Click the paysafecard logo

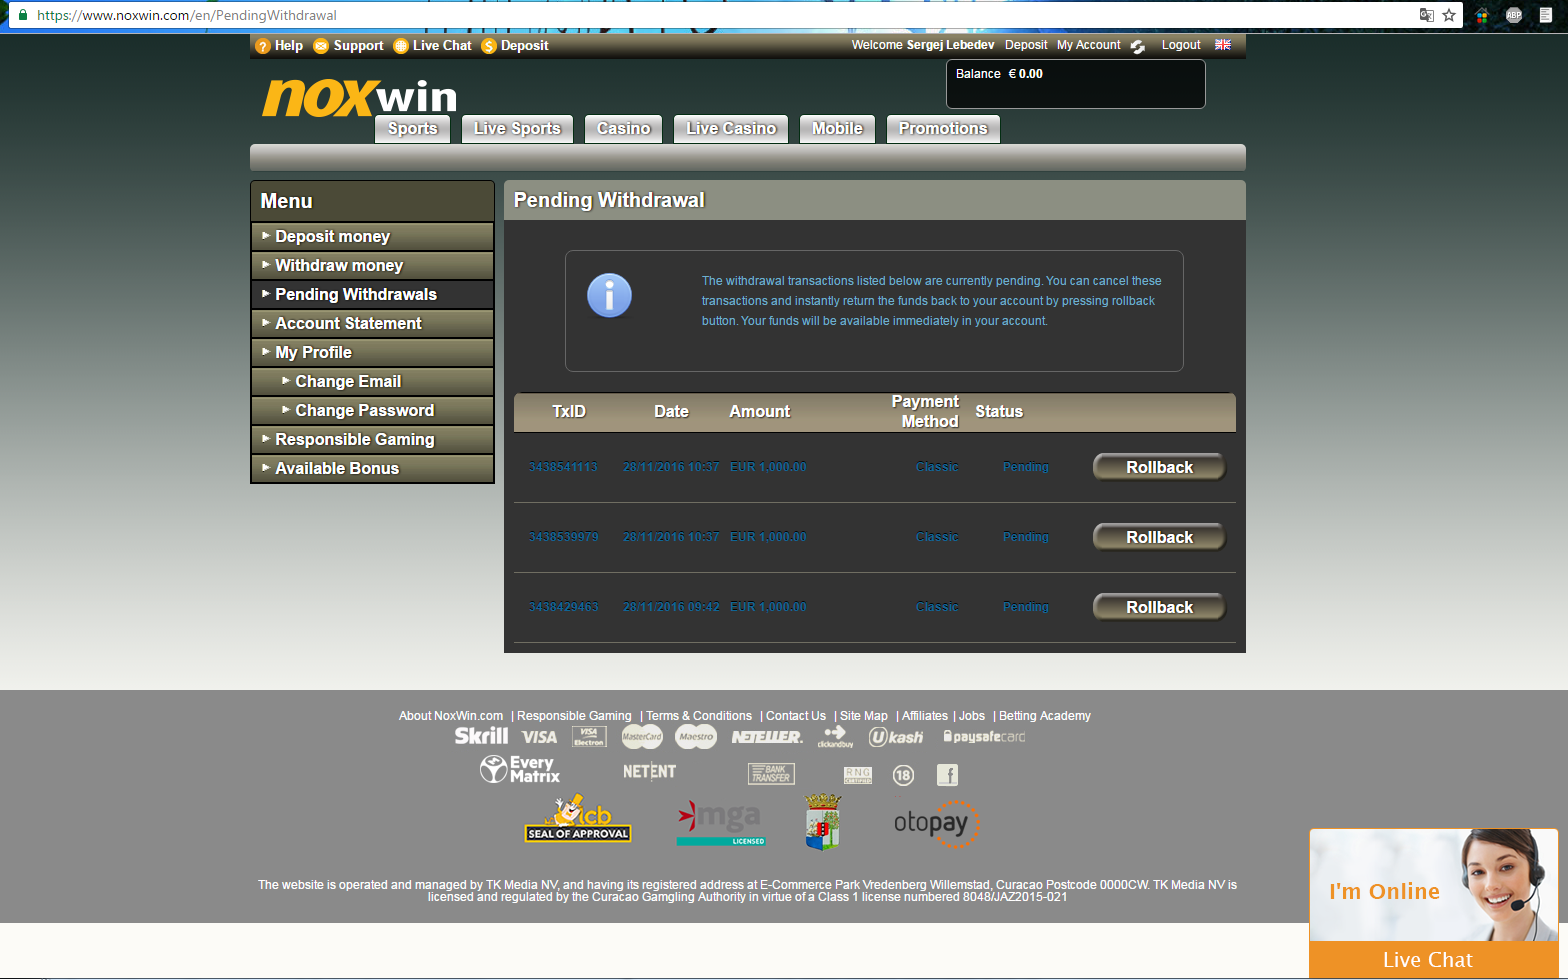point(984,737)
